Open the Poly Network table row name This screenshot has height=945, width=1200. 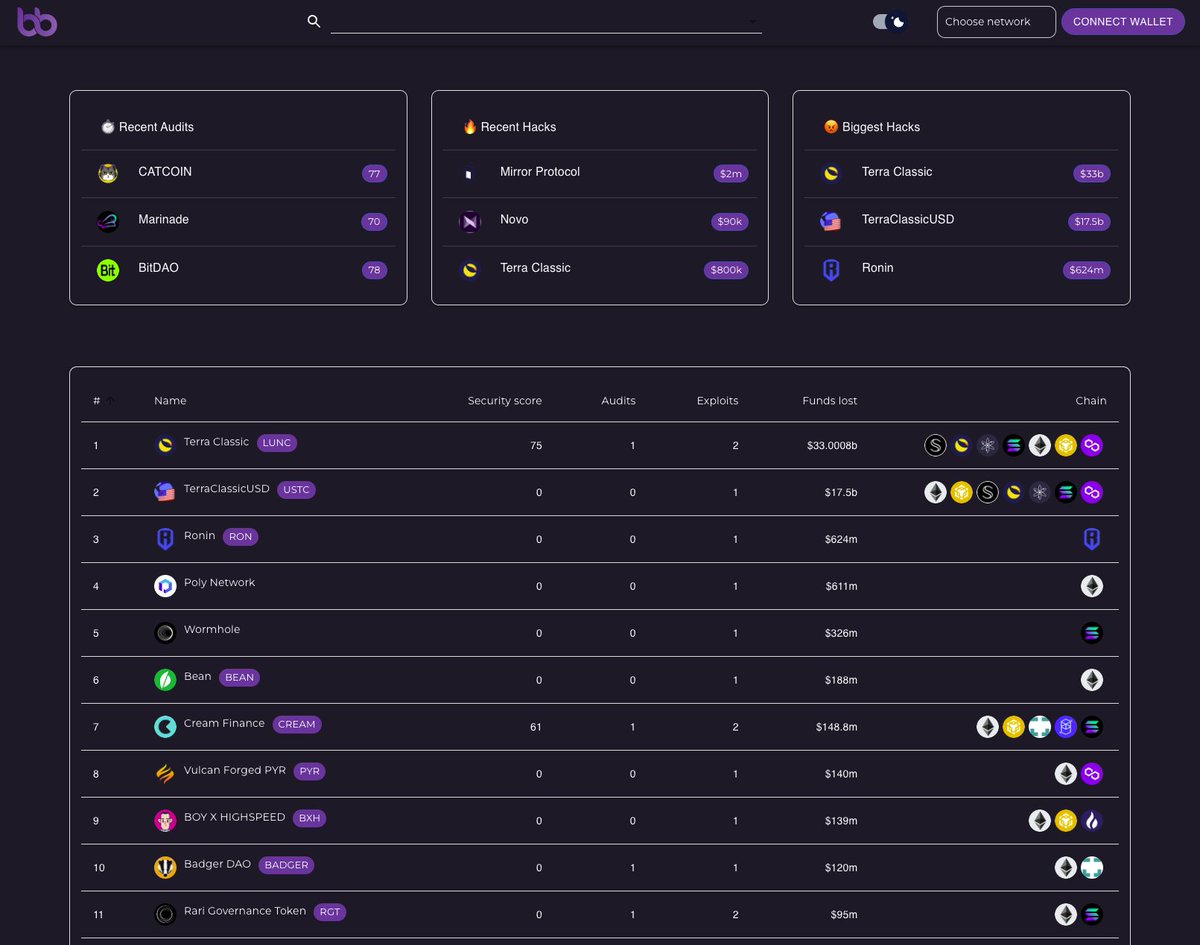point(219,583)
